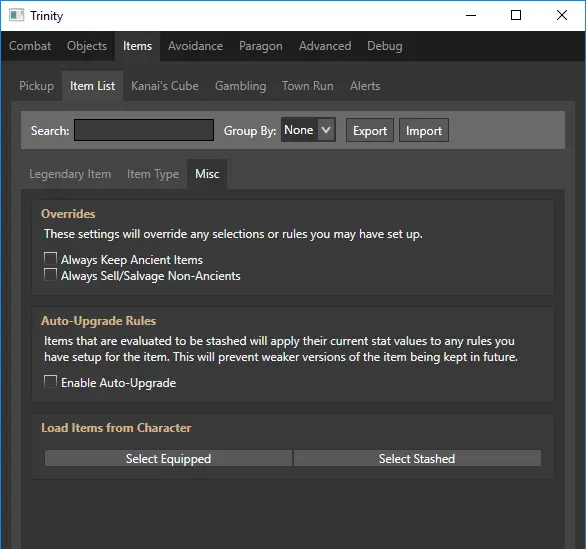Open the Avoidance tab

pos(195,46)
